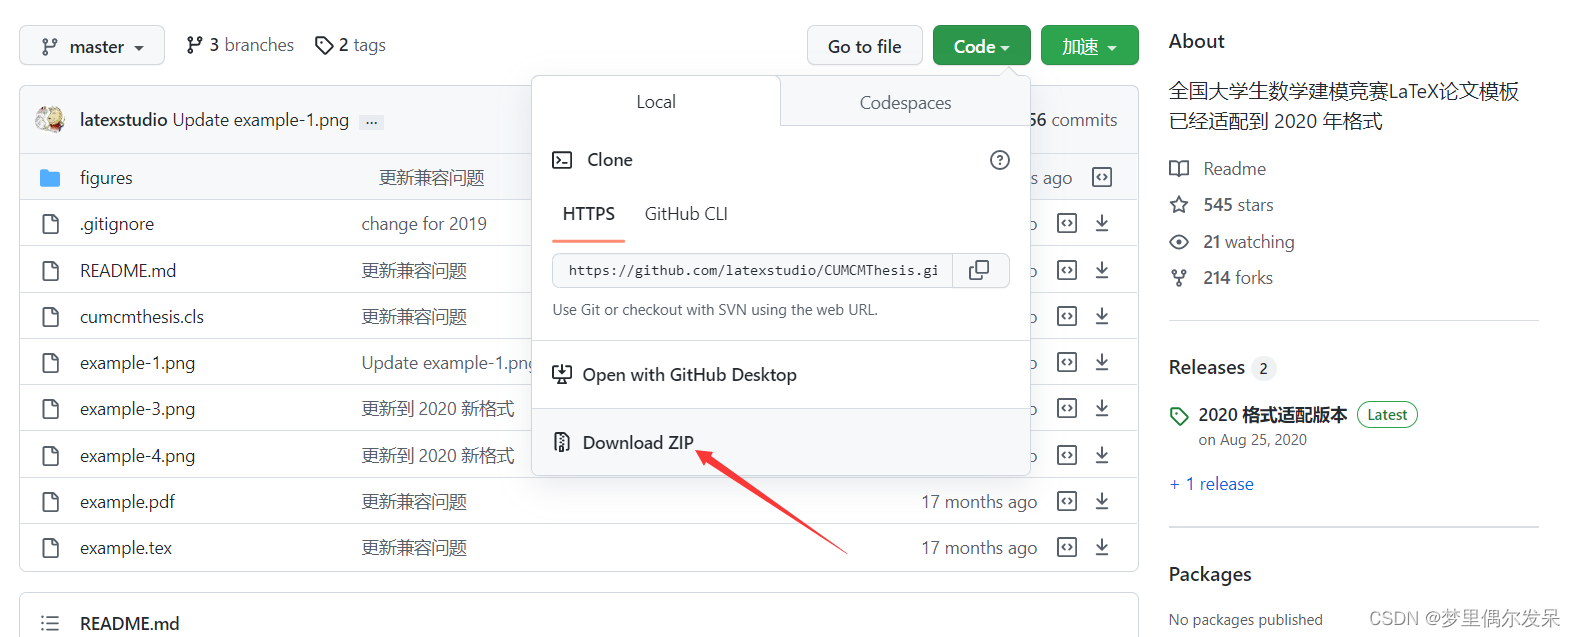Click the latexstudio avatar image
Screen dimensions: 1576x637
pos(50,119)
